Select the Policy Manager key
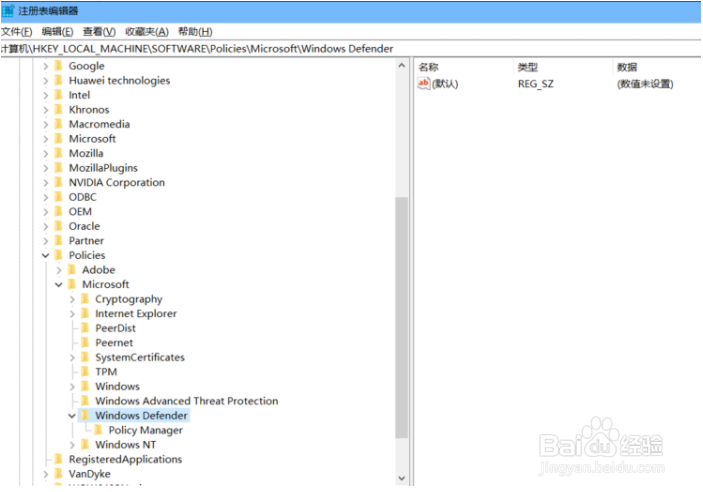The height and width of the screenshot is (492, 703). tap(145, 430)
